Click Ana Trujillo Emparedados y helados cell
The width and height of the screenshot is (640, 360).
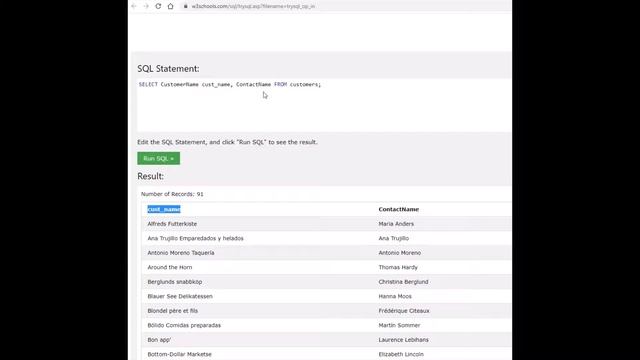(195, 238)
